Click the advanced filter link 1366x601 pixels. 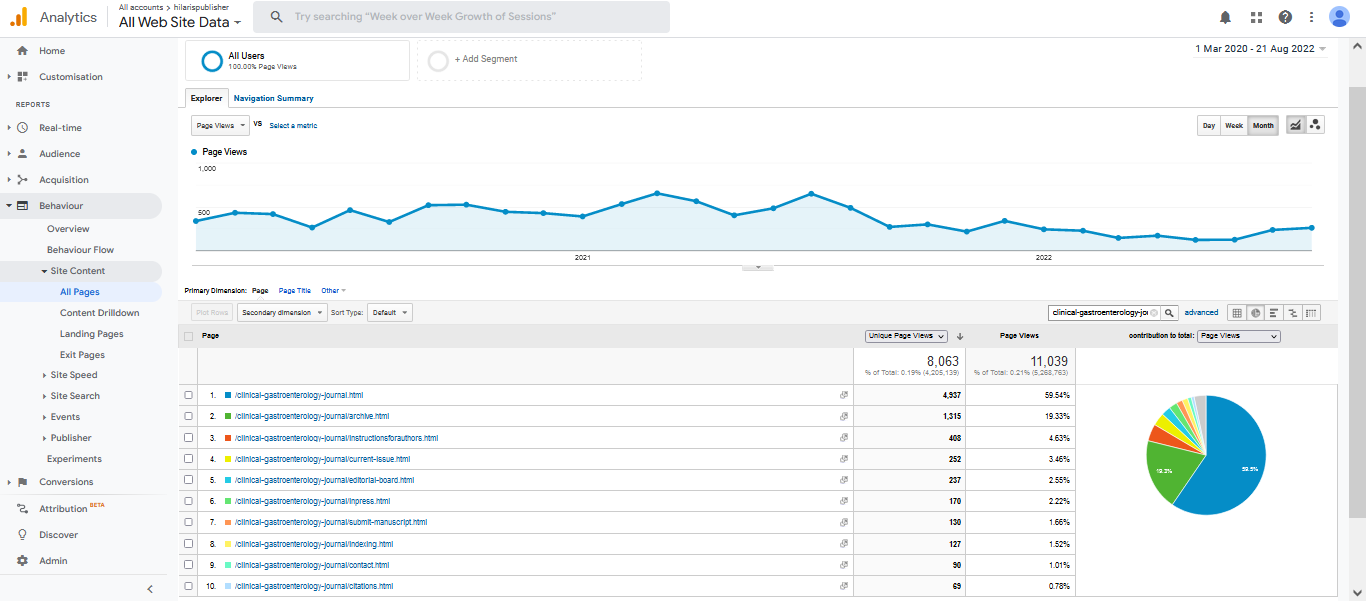tap(1201, 313)
